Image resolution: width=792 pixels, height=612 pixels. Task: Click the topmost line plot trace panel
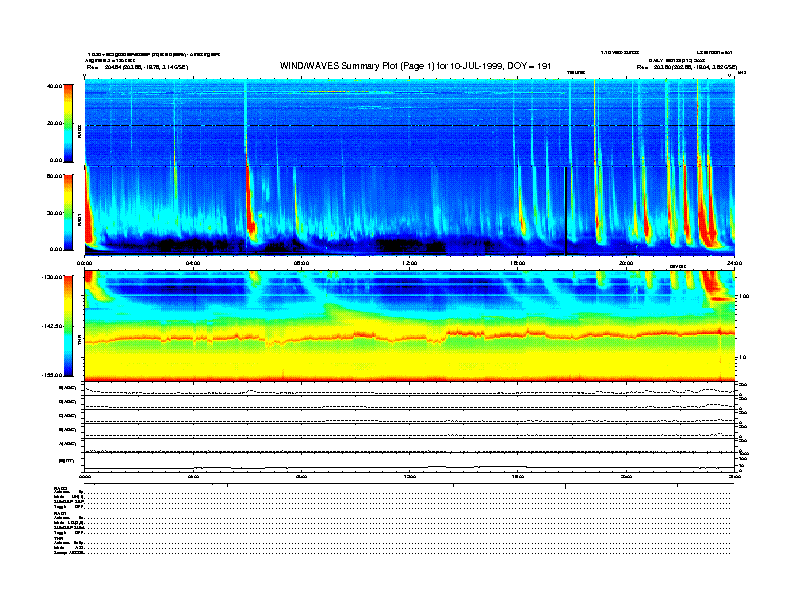tap(409, 389)
